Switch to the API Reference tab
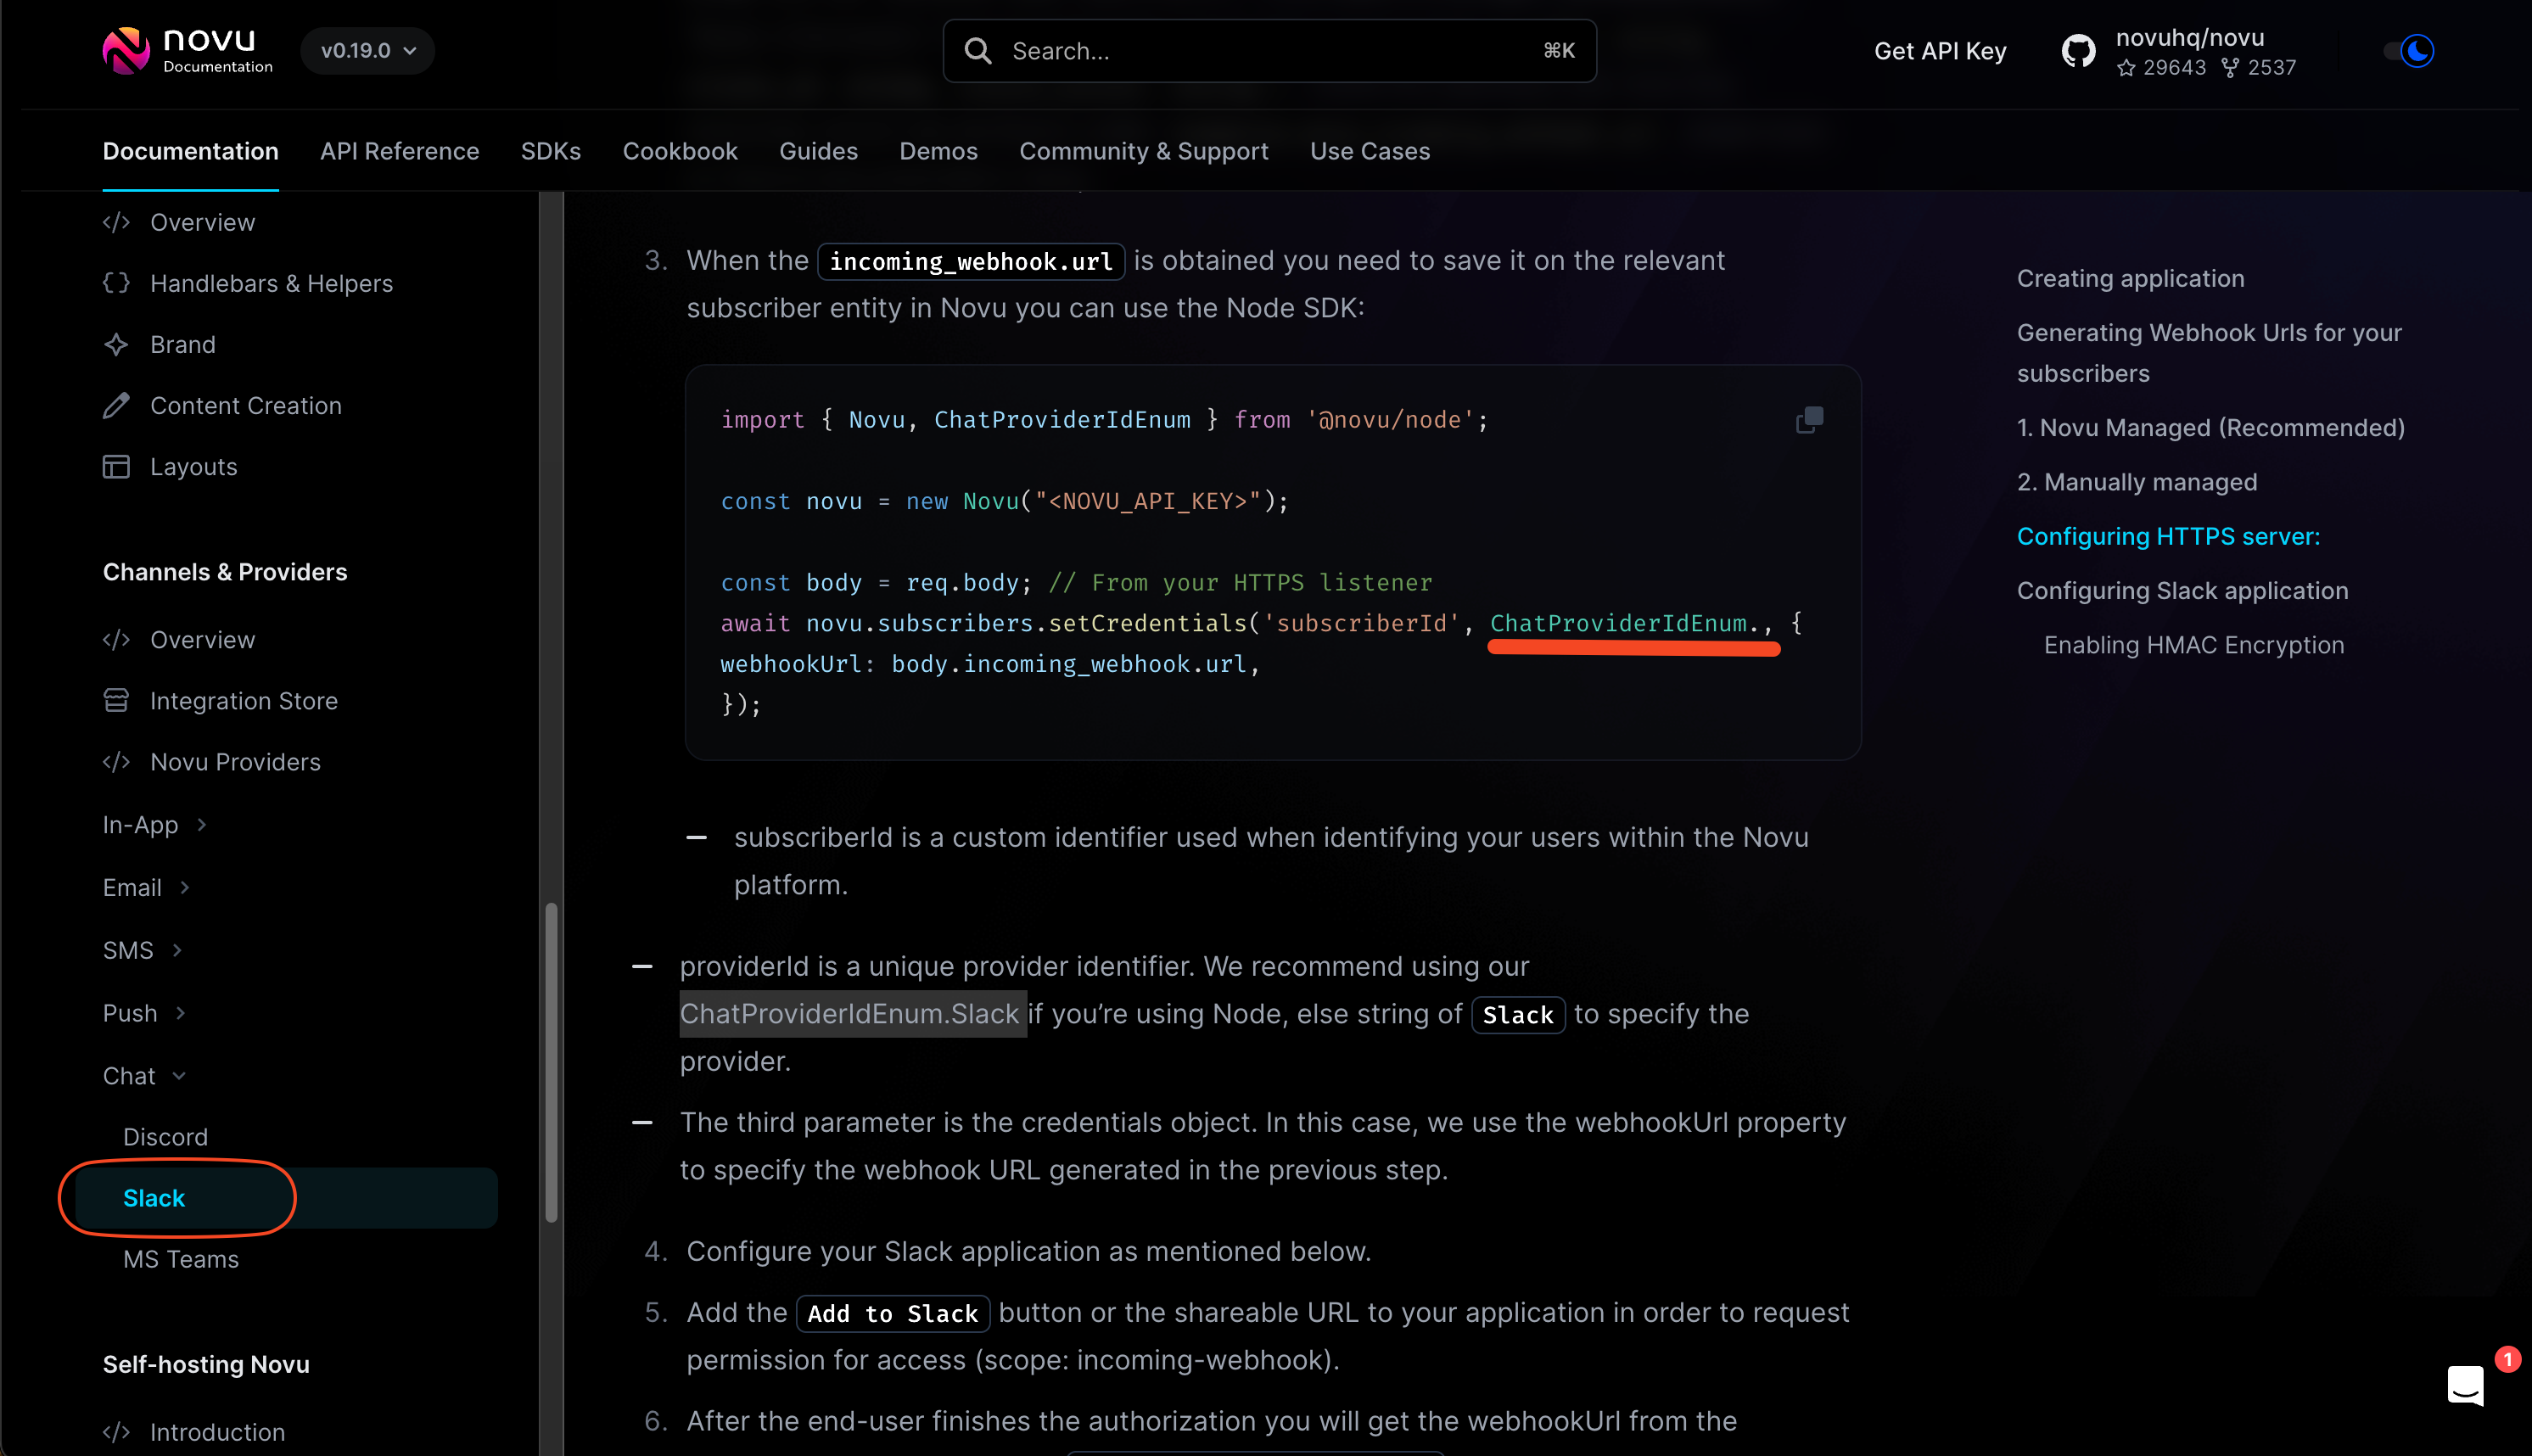The height and width of the screenshot is (1456, 2532). coord(399,151)
